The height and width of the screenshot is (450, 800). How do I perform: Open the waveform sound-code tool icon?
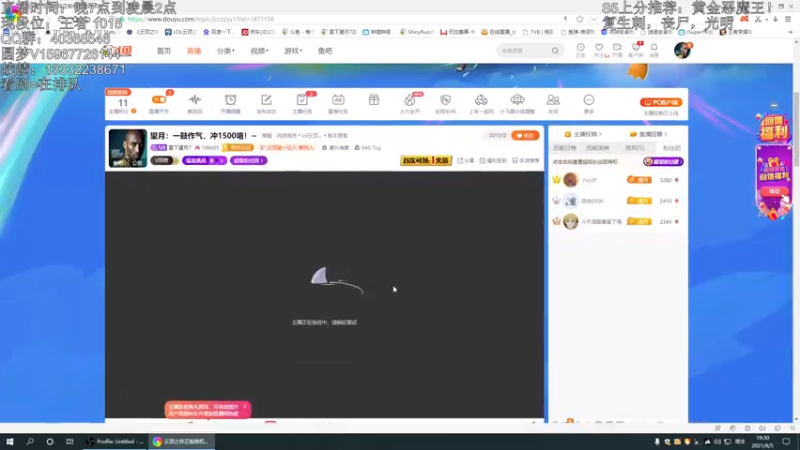195,99
